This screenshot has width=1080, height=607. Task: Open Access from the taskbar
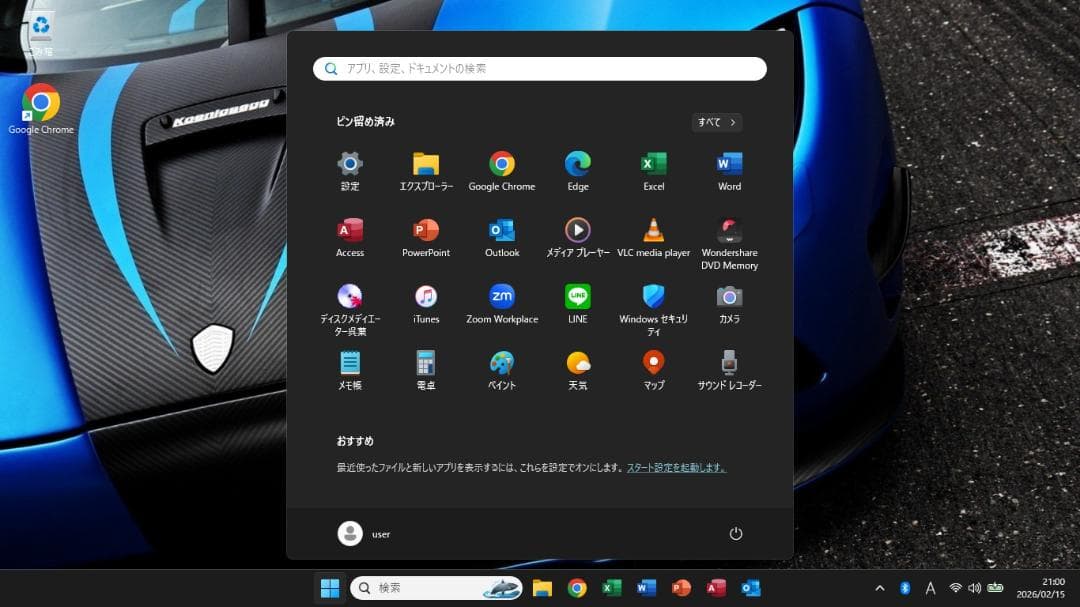tap(716, 588)
